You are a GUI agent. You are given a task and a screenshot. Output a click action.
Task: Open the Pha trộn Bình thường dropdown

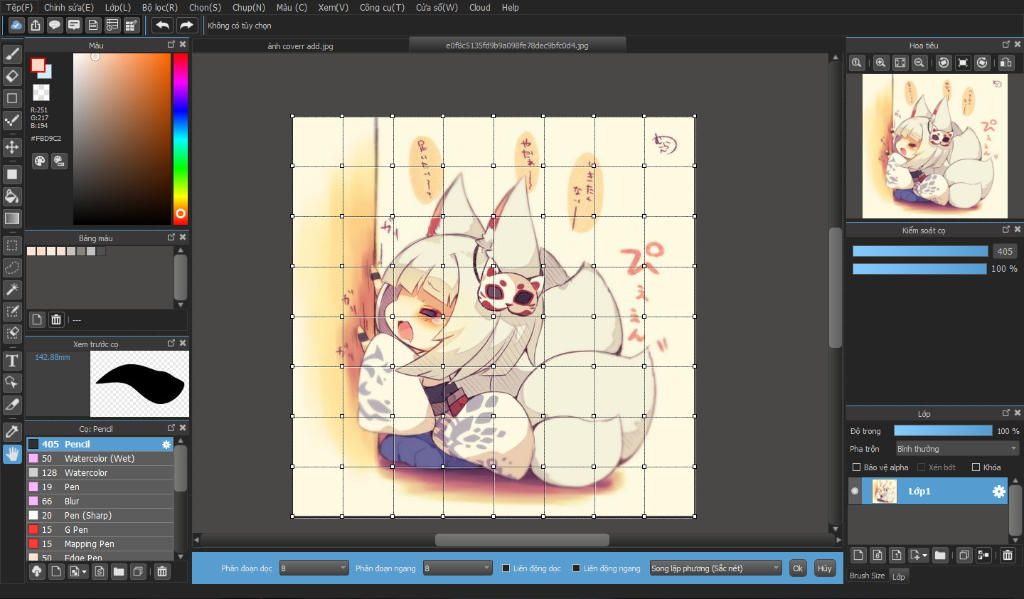click(x=957, y=449)
